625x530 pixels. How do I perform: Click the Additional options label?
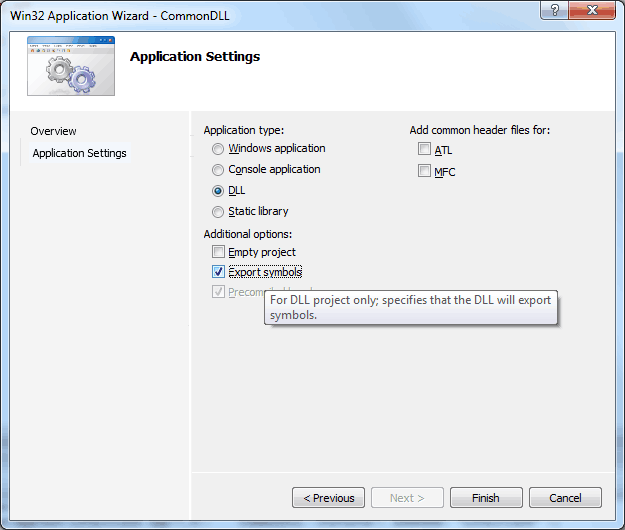(248, 234)
